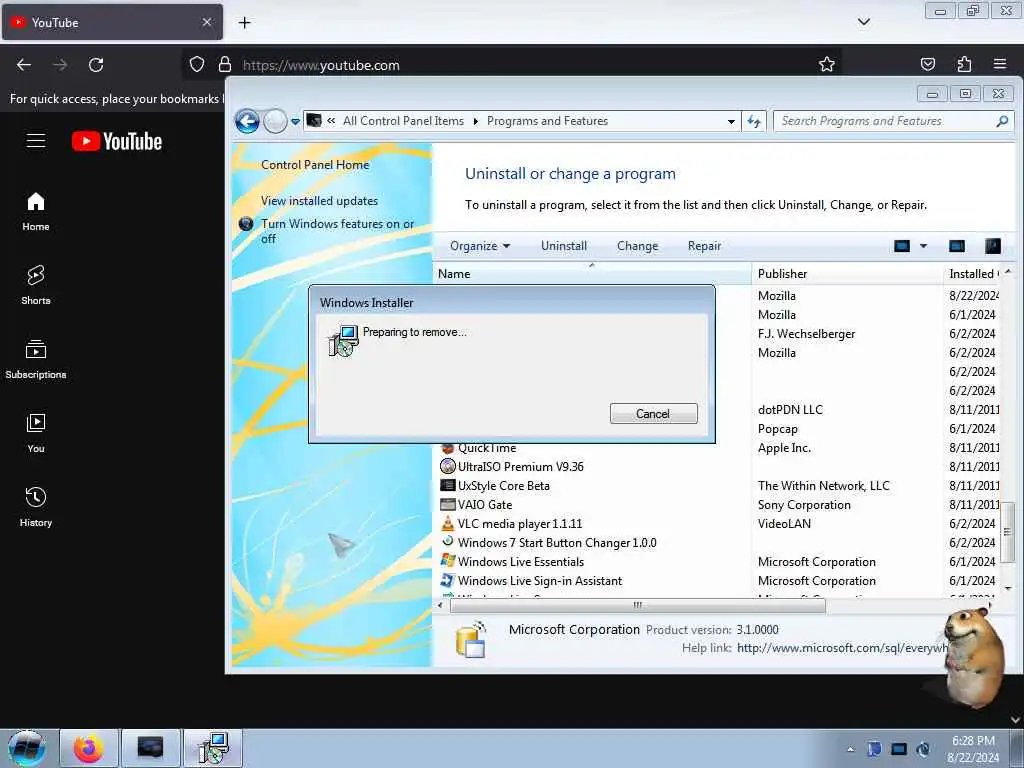The height and width of the screenshot is (768, 1024).
Task: Click the site security padlock icon
Action: tap(225, 65)
